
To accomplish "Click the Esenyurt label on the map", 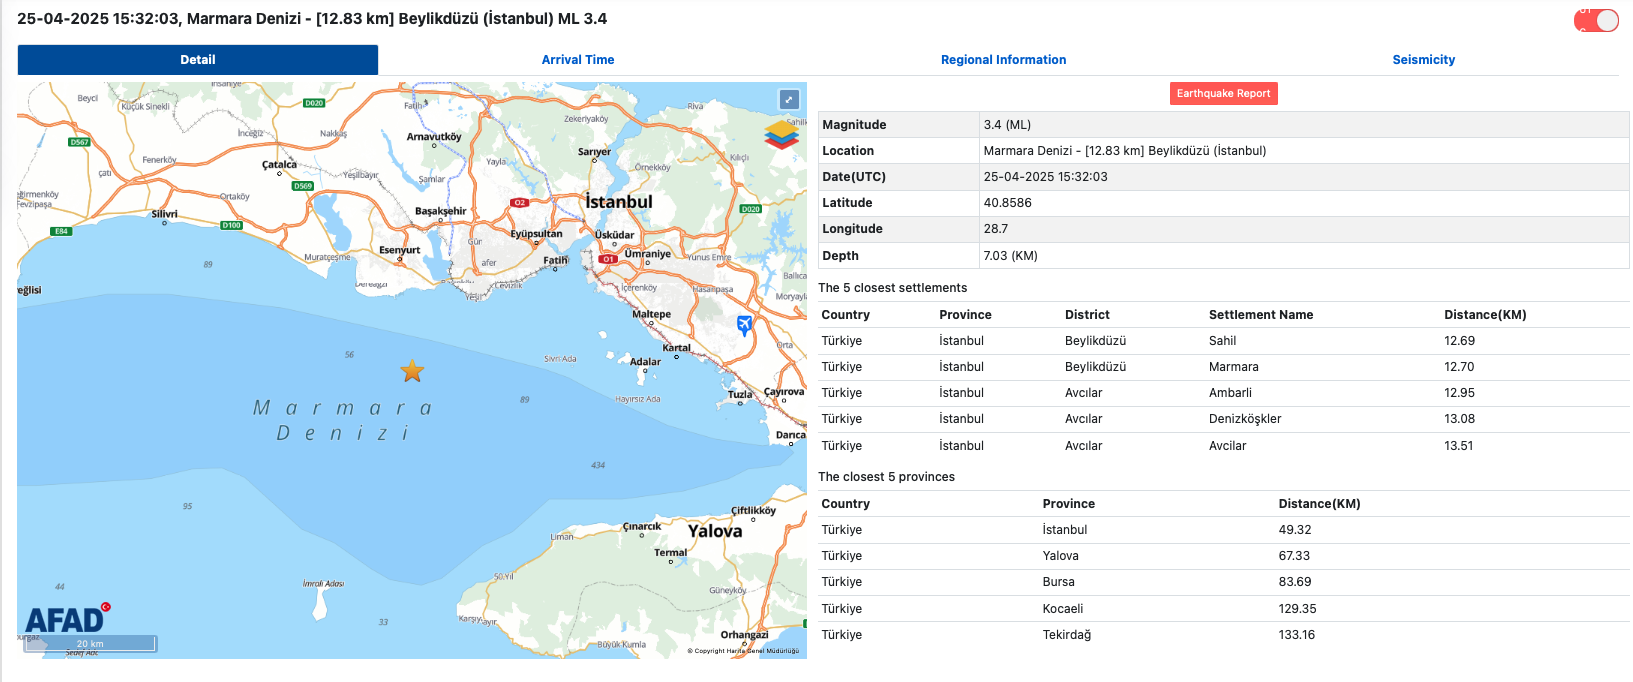I will click(x=400, y=250).
